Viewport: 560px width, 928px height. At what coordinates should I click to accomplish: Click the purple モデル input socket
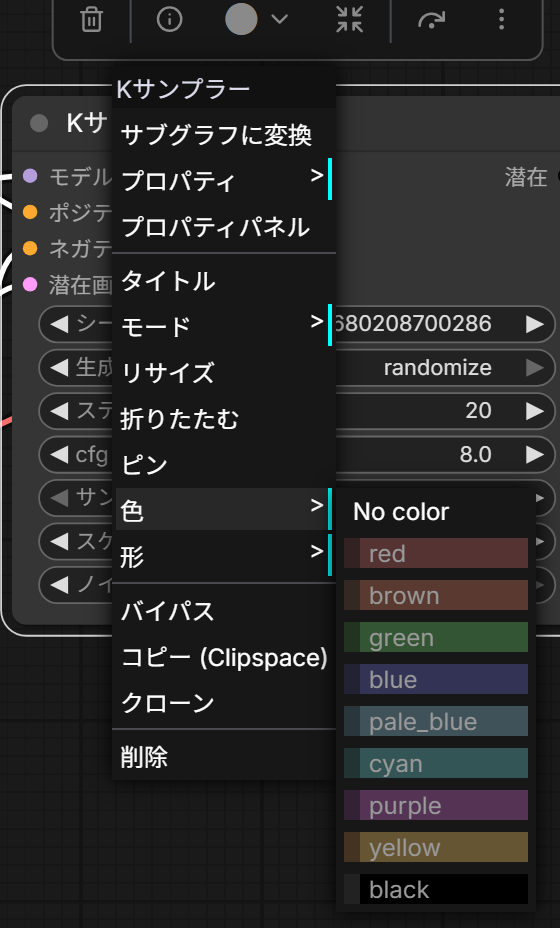click(30, 175)
